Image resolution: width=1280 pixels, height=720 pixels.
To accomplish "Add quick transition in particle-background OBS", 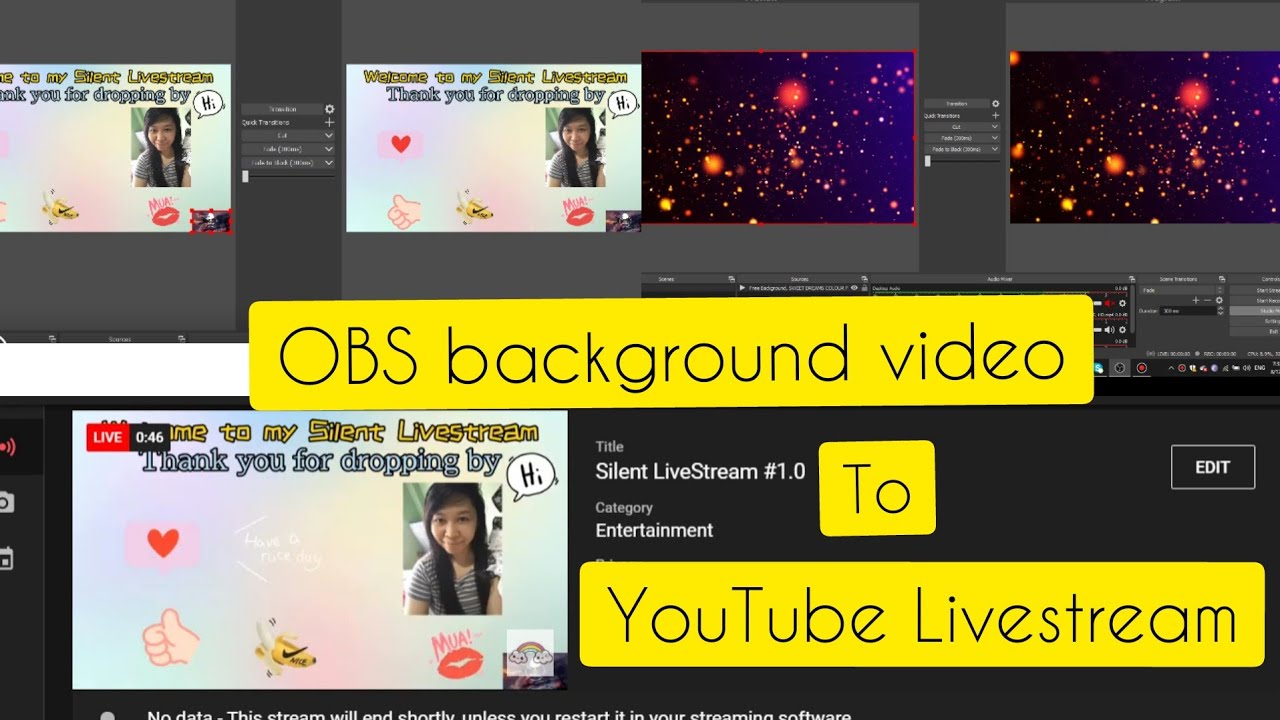I will pyautogui.click(x=995, y=115).
